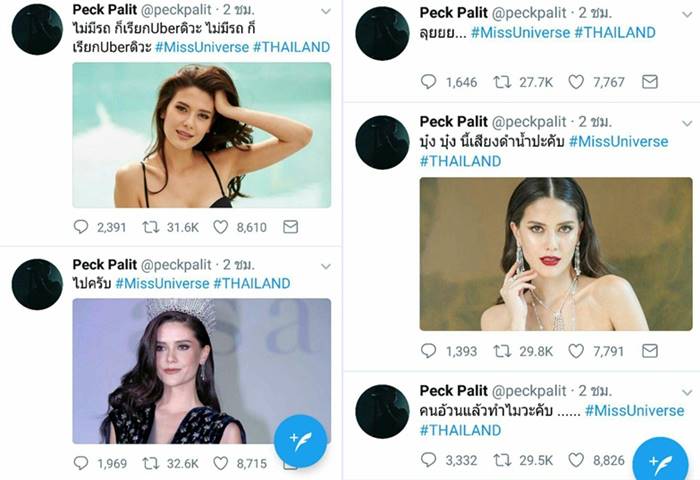Reply to the tweet with 1,969 replies
Viewport: 700px width, 480px height.
pos(82,463)
